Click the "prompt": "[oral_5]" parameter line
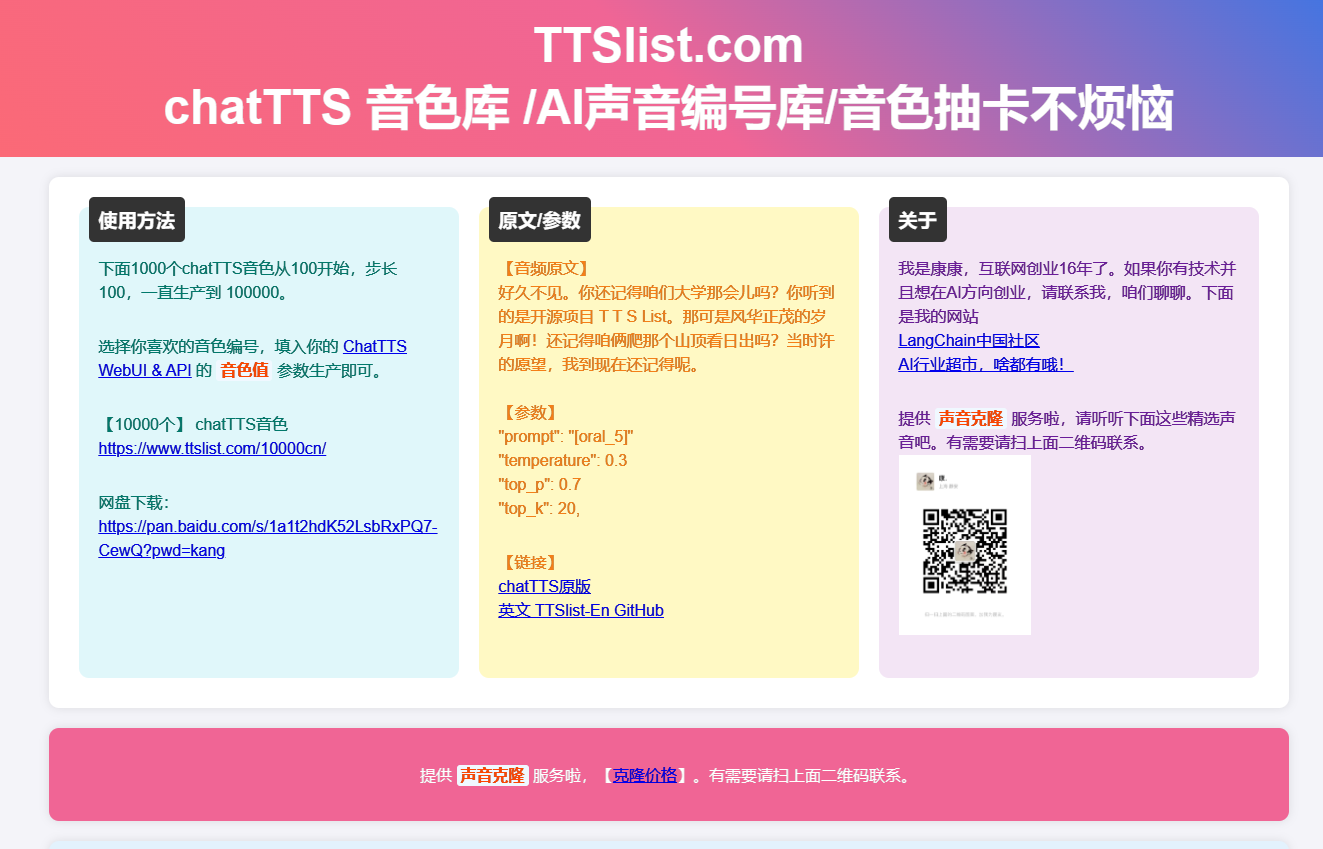The height and width of the screenshot is (849, 1323). pos(565,437)
